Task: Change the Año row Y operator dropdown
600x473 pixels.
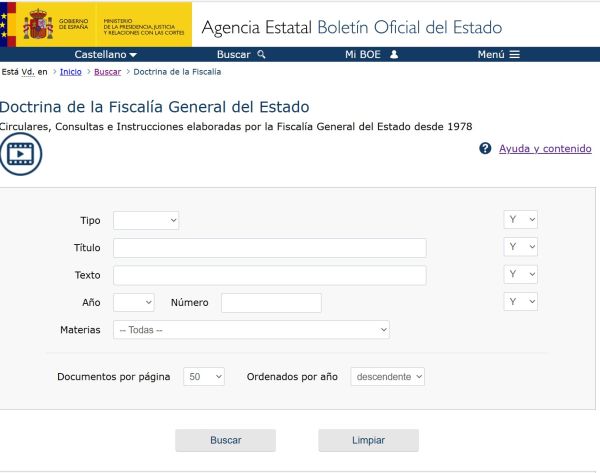Action: coord(520,302)
